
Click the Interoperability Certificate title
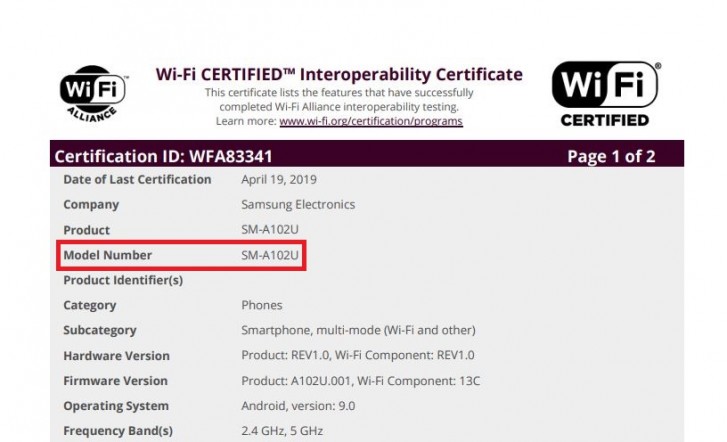click(339, 74)
